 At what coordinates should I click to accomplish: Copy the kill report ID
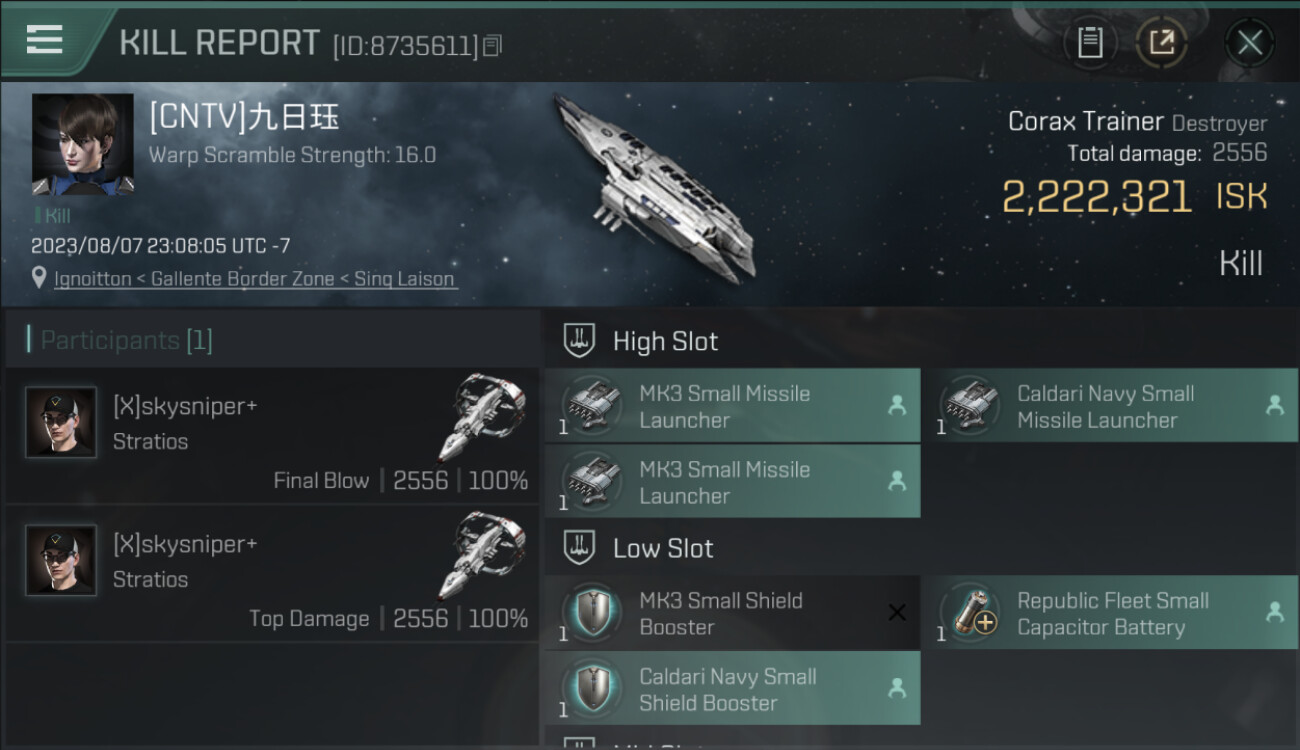pyautogui.click(x=492, y=46)
